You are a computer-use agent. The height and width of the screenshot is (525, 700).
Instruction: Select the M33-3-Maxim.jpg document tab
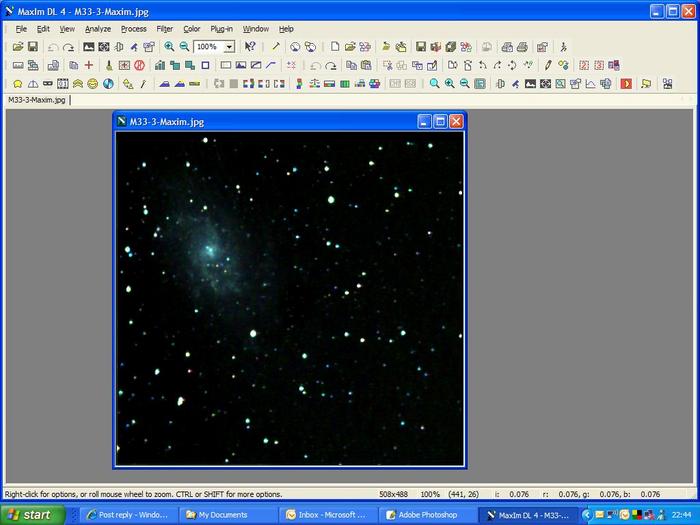coord(37,100)
